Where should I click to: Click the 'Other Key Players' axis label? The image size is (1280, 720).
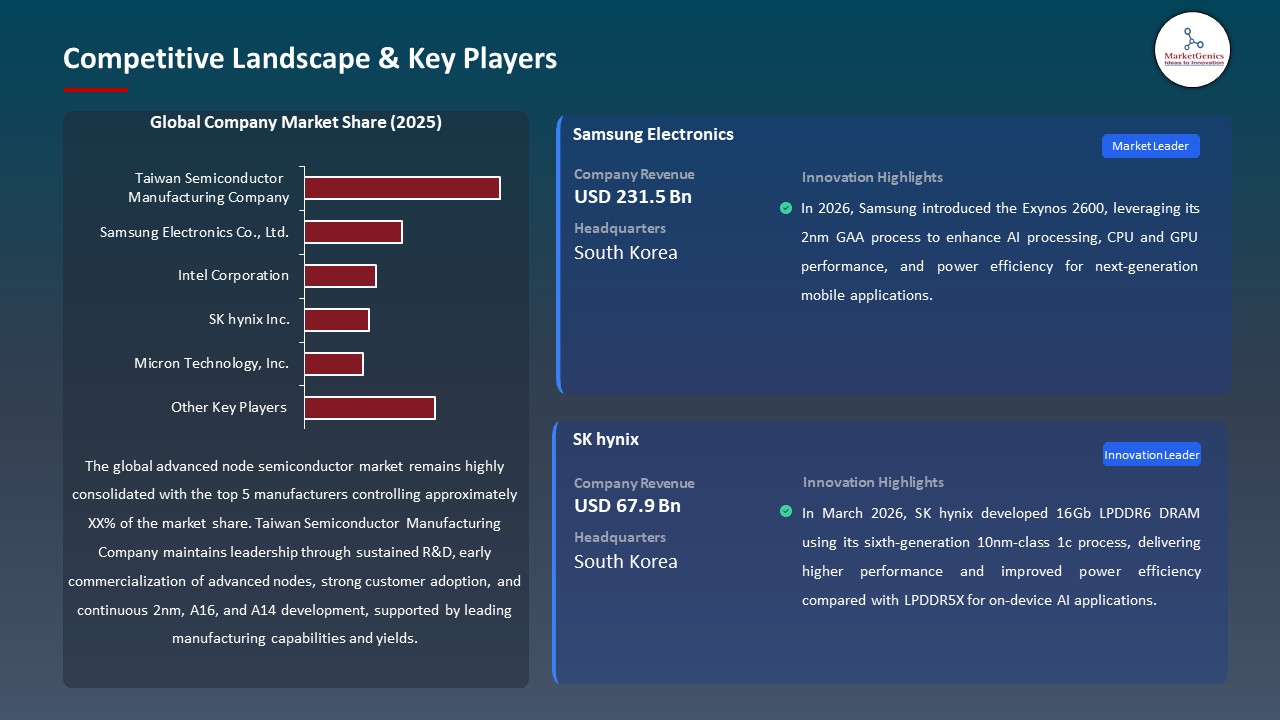[229, 407]
